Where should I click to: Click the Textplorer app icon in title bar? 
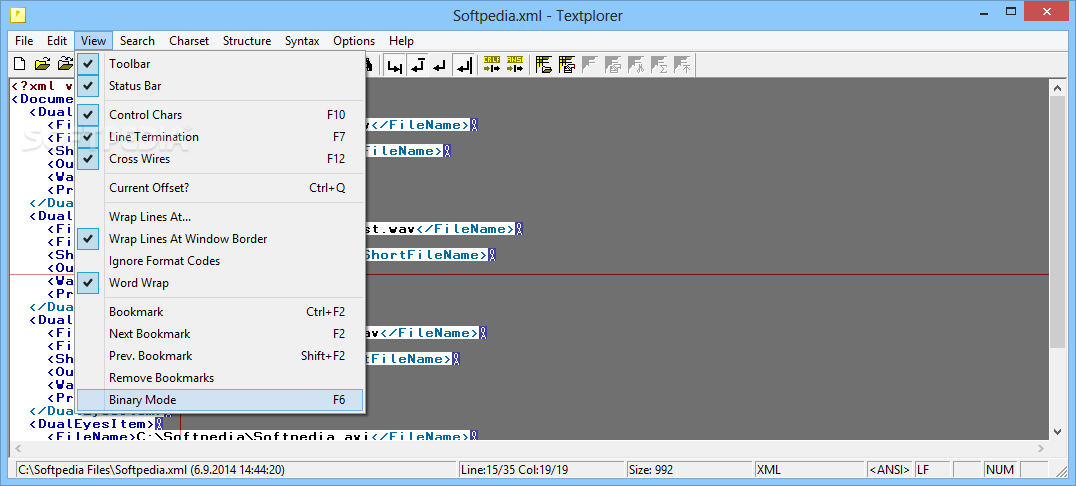(x=19, y=14)
